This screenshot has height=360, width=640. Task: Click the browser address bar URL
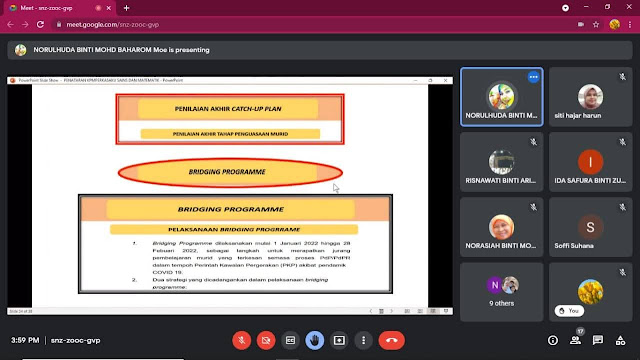113,24
